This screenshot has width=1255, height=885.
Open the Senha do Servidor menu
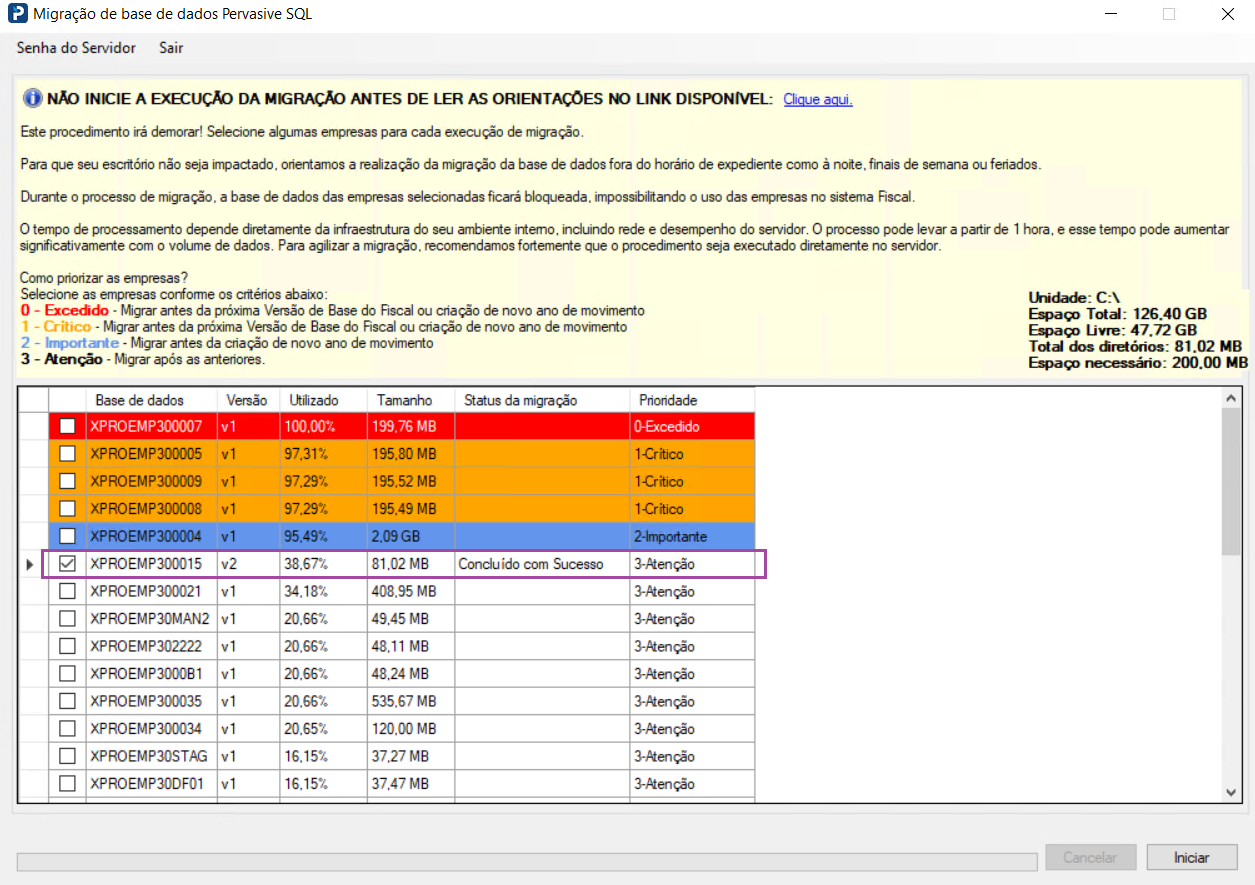[76, 48]
